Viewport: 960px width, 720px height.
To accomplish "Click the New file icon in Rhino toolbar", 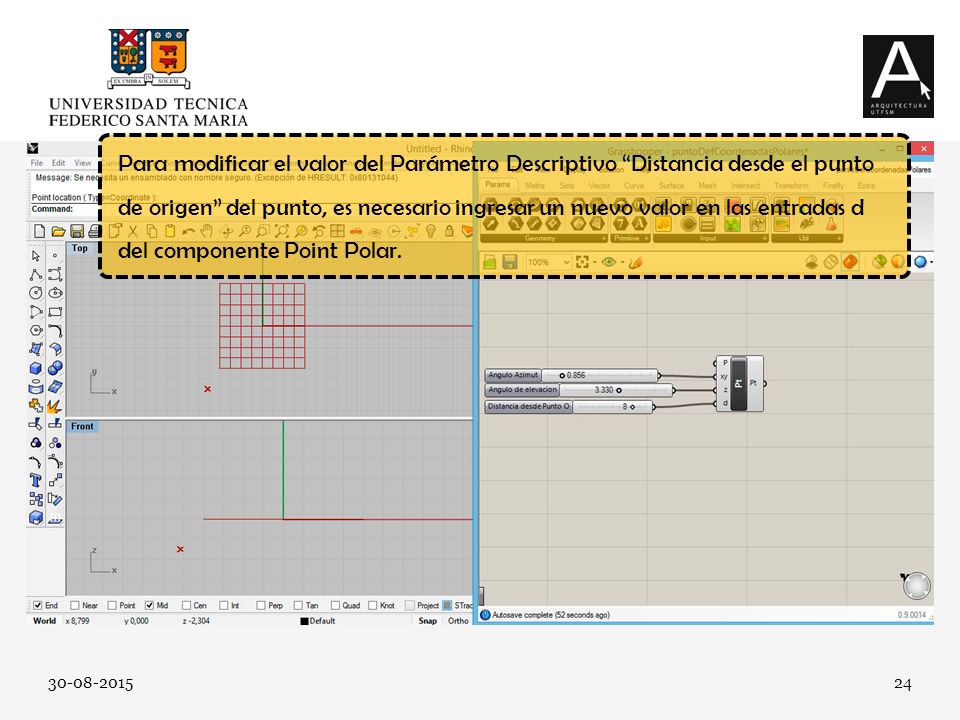I will [39, 231].
